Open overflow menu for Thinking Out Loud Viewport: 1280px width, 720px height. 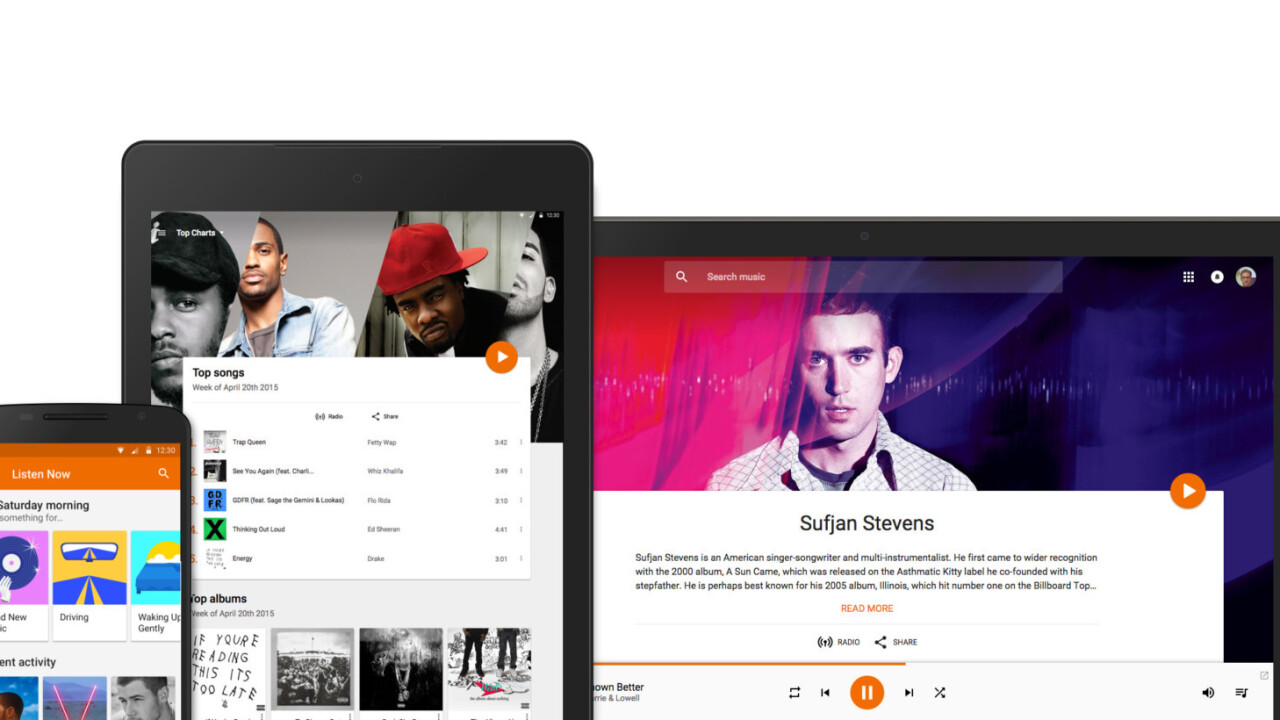coord(521,529)
